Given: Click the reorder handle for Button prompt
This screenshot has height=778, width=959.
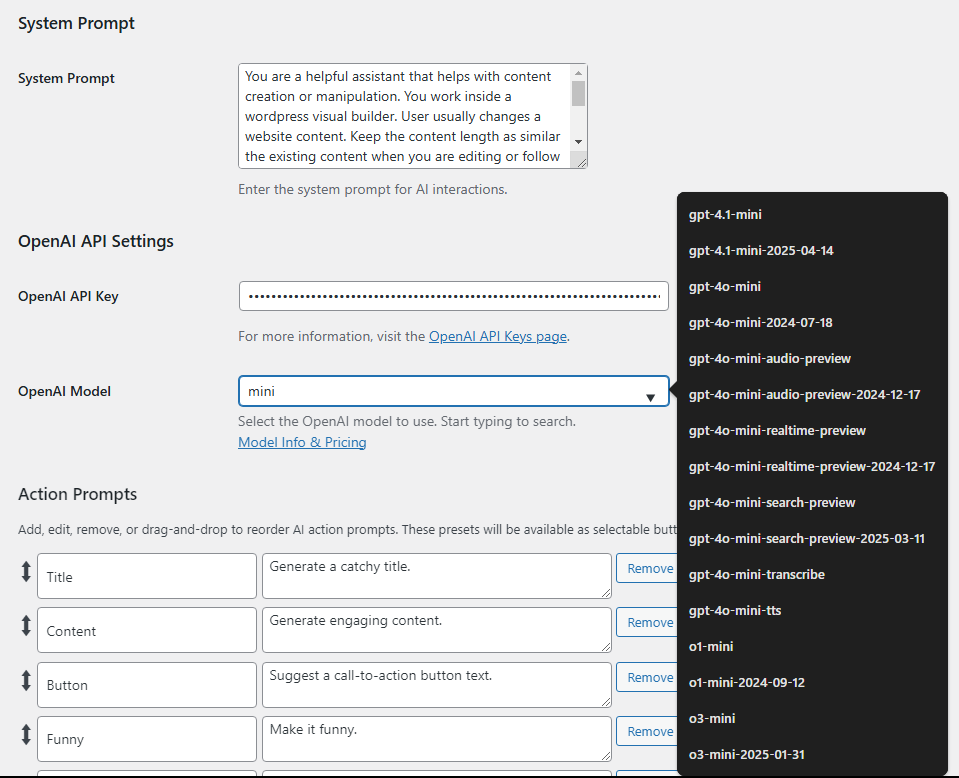Looking at the screenshot, I should (26, 680).
